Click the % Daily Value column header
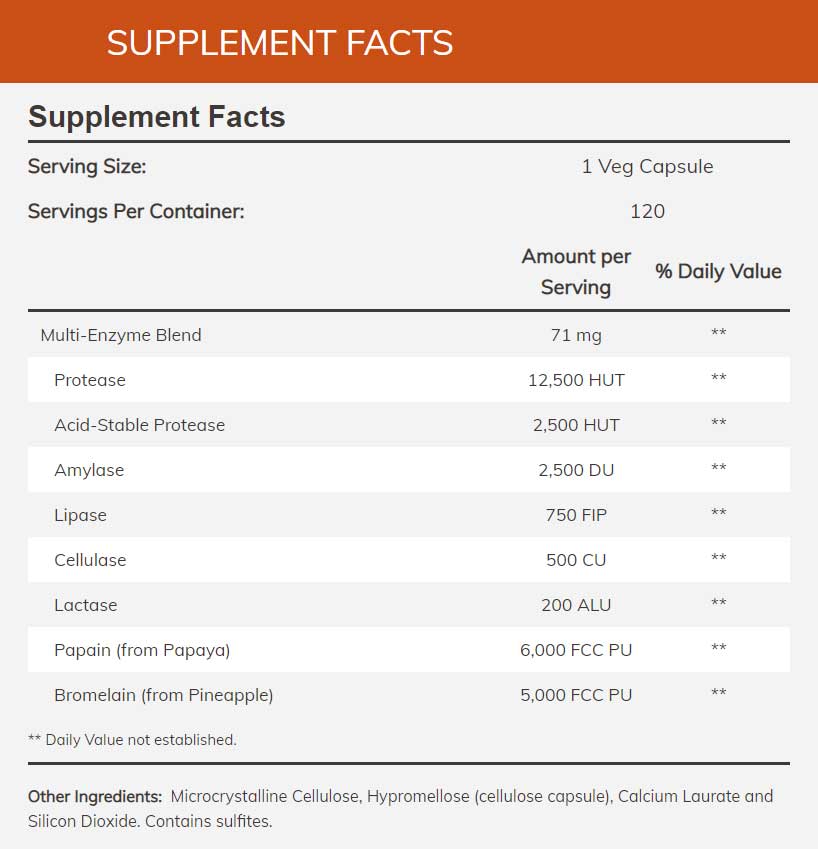 click(x=718, y=272)
